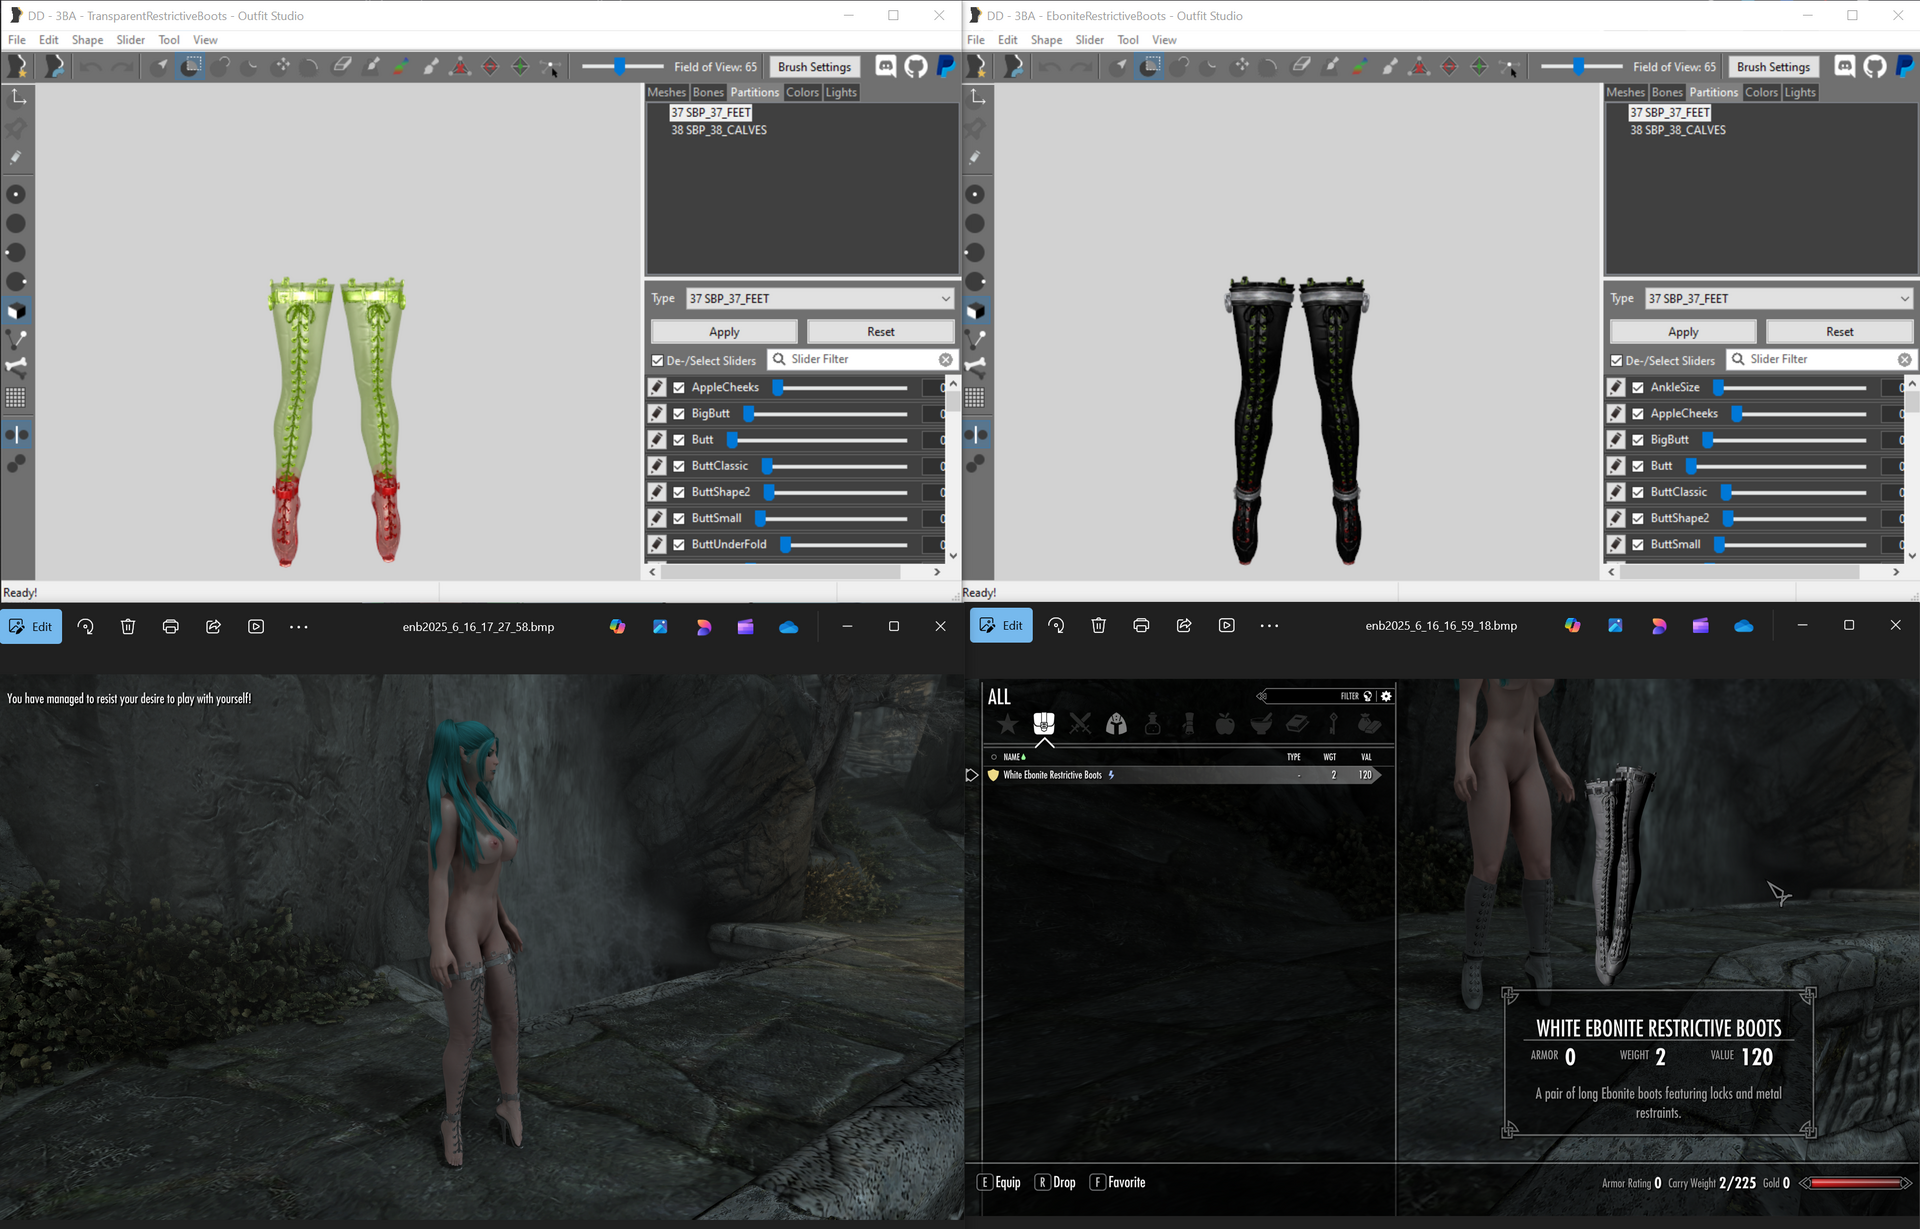Open Copilot icon in enb2025_6_16_17_27_58.bmp window

click(617, 627)
